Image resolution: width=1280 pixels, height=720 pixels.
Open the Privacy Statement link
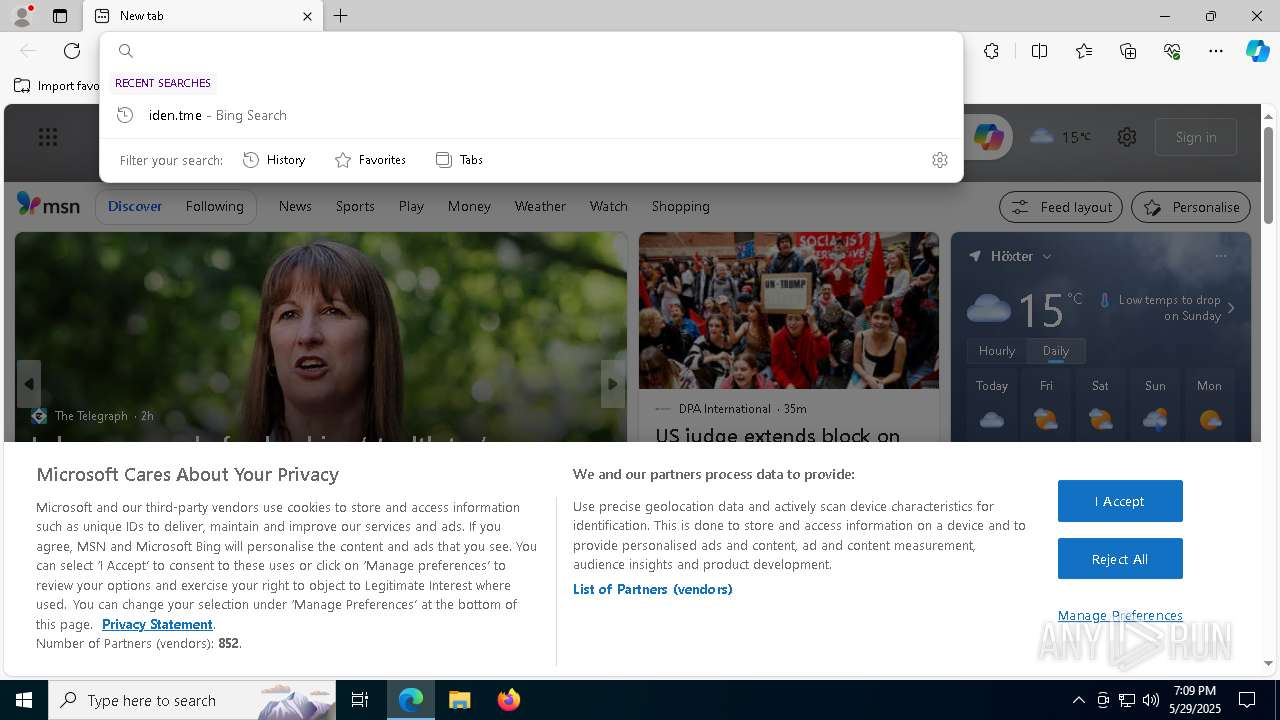tap(157, 624)
